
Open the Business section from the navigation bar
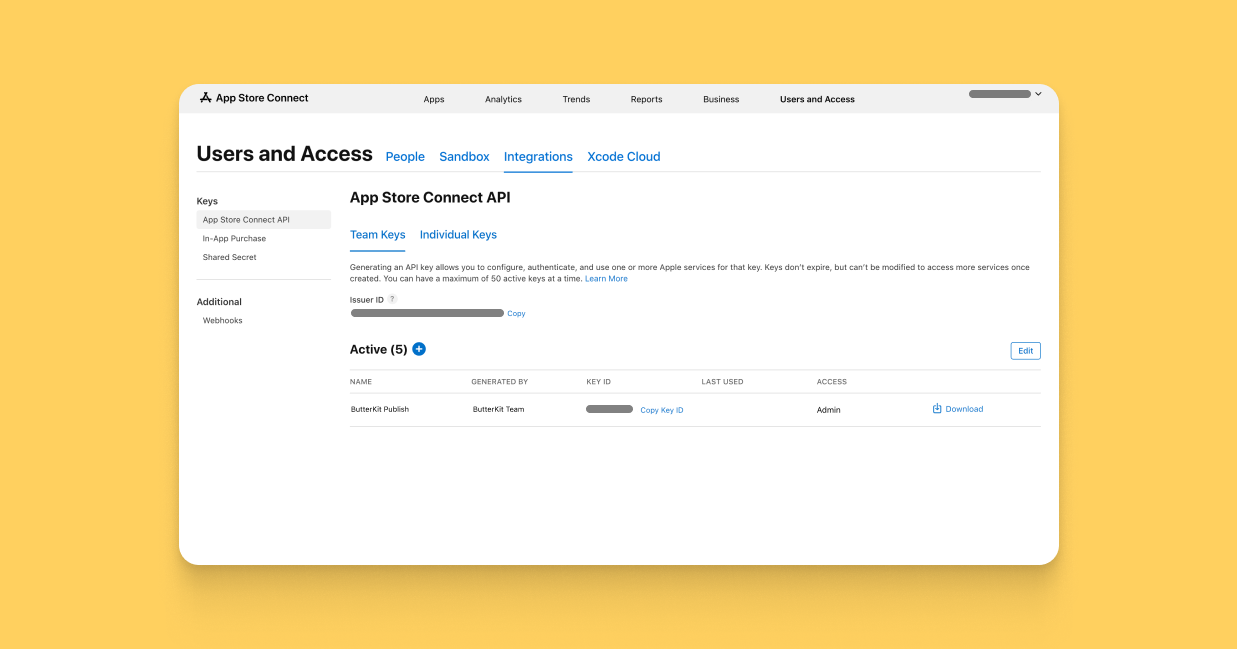click(721, 99)
